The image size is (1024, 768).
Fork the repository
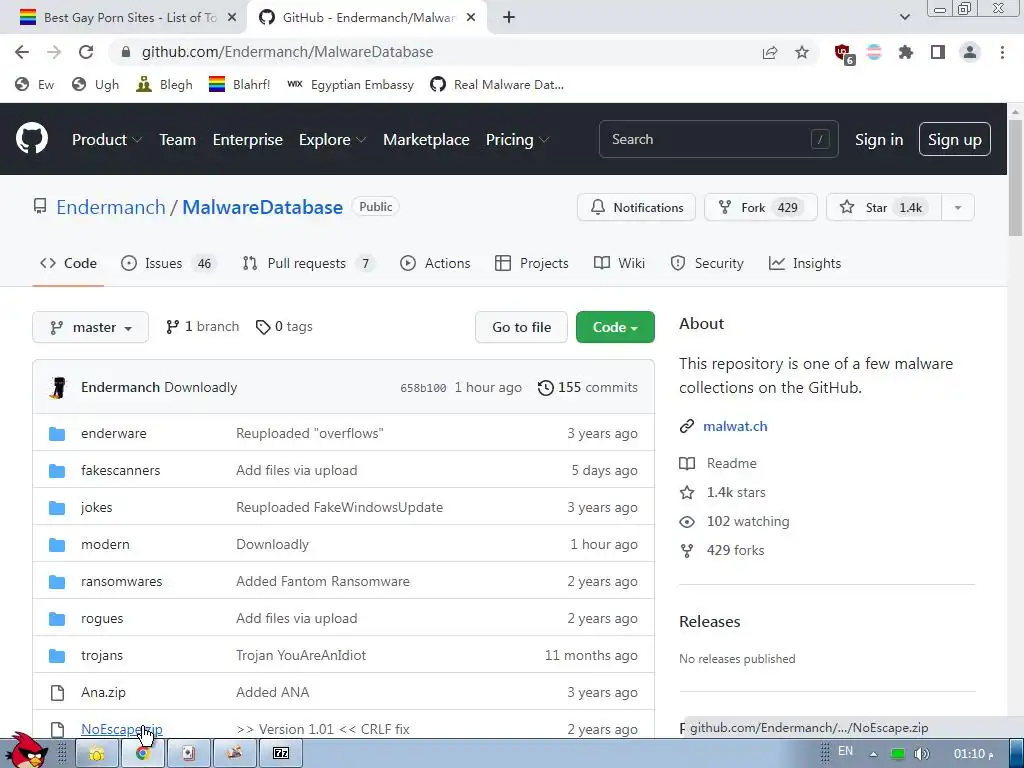[760, 207]
